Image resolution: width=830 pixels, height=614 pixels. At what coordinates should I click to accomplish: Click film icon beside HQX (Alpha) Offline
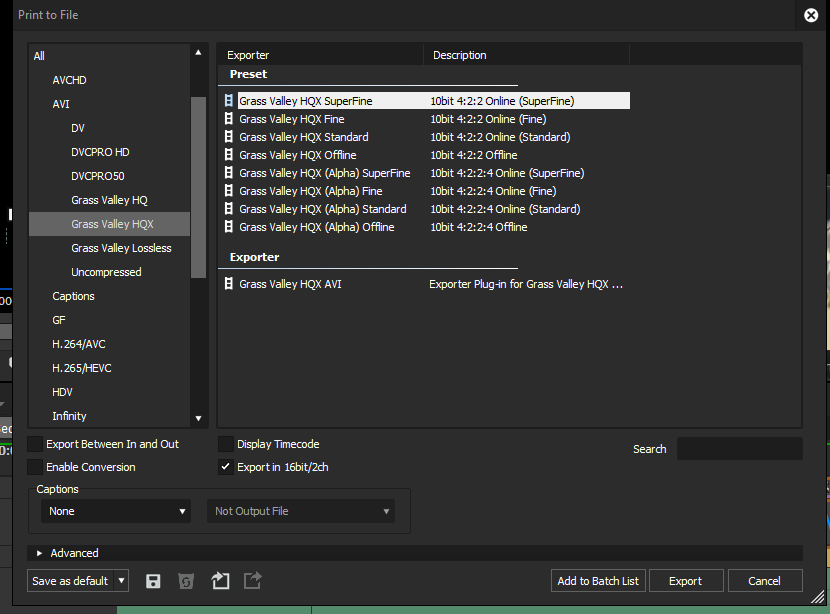click(229, 227)
